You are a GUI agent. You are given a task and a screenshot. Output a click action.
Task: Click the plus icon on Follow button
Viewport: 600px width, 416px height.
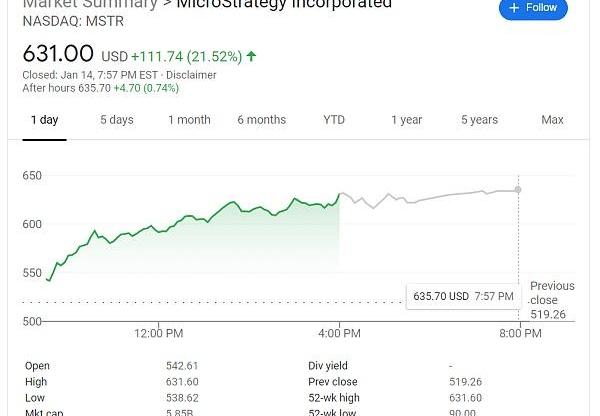point(514,7)
